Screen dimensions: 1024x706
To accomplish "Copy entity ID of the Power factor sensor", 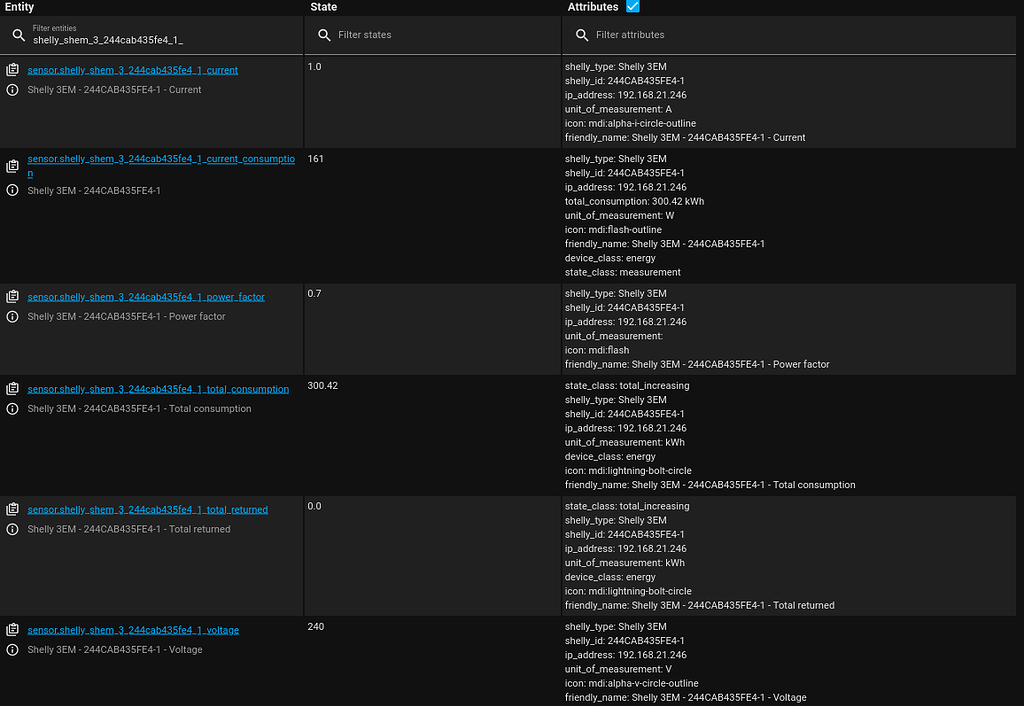I will [11, 296].
